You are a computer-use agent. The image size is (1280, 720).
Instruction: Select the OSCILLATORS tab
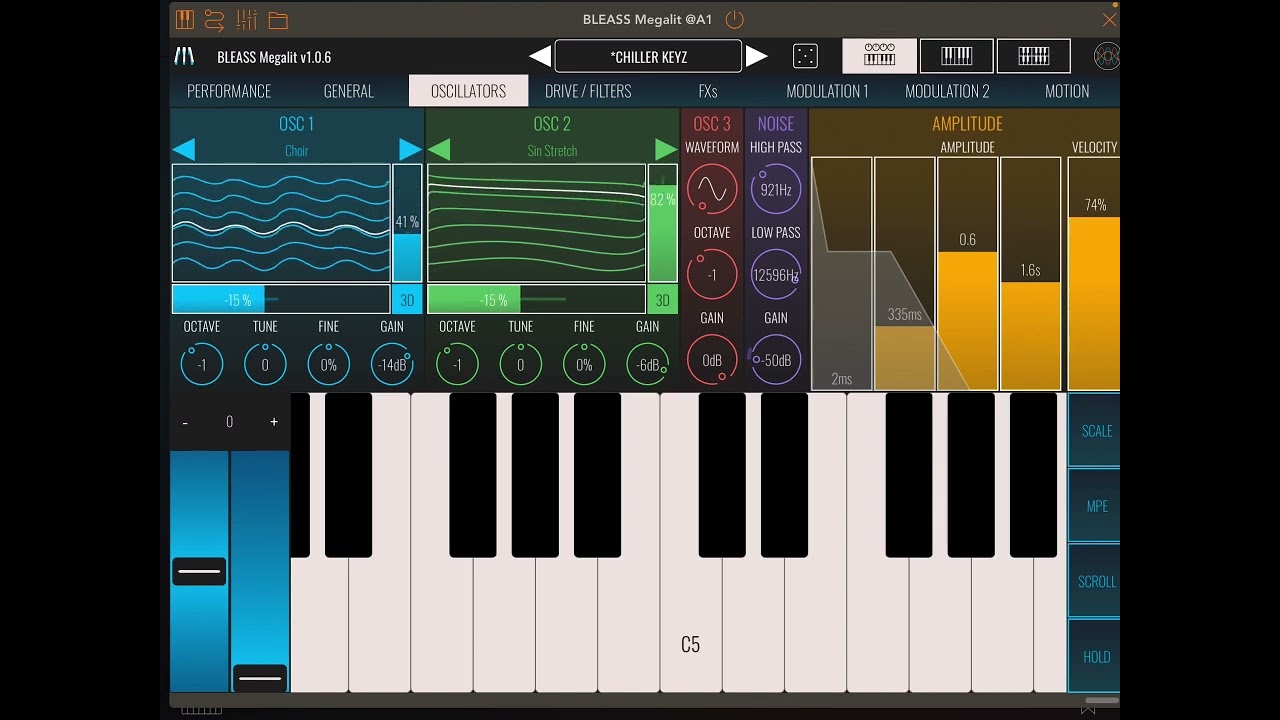click(x=468, y=91)
